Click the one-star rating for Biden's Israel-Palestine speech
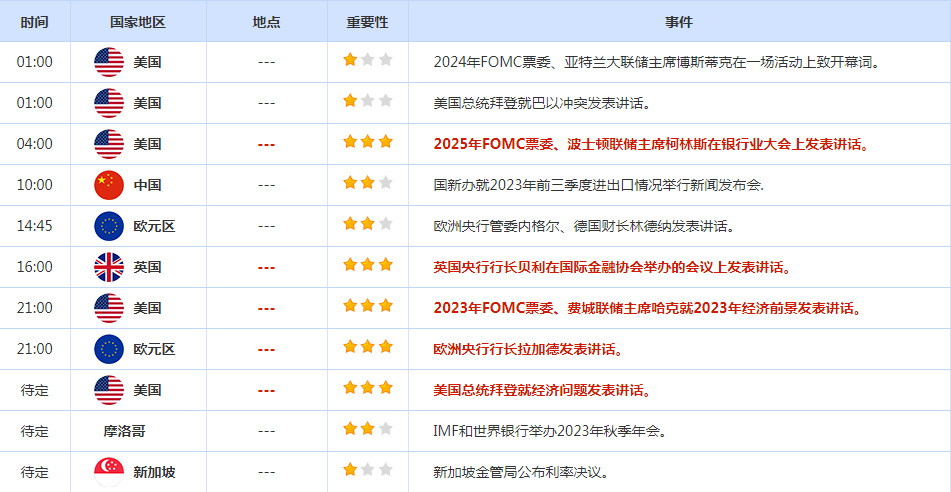 pyautogui.click(x=368, y=101)
